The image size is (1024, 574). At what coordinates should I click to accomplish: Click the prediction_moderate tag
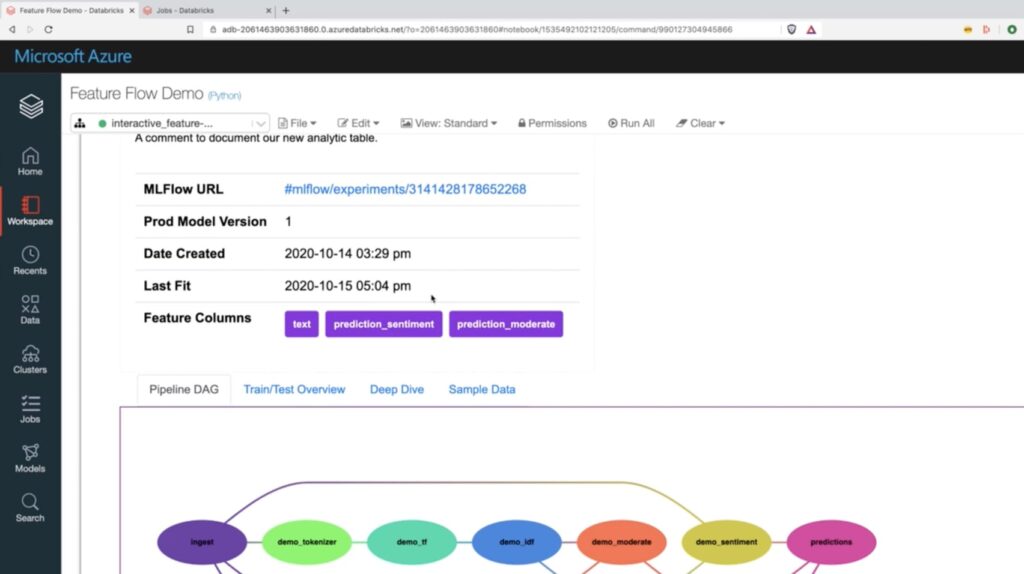[506, 324]
